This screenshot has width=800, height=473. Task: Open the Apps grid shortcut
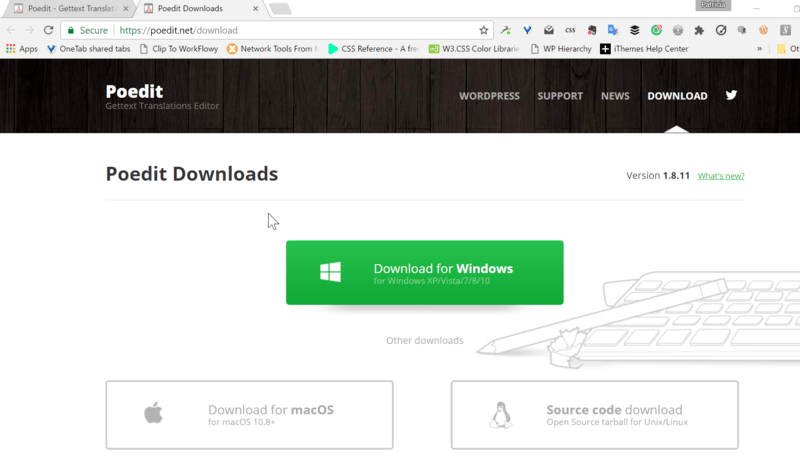[21, 48]
